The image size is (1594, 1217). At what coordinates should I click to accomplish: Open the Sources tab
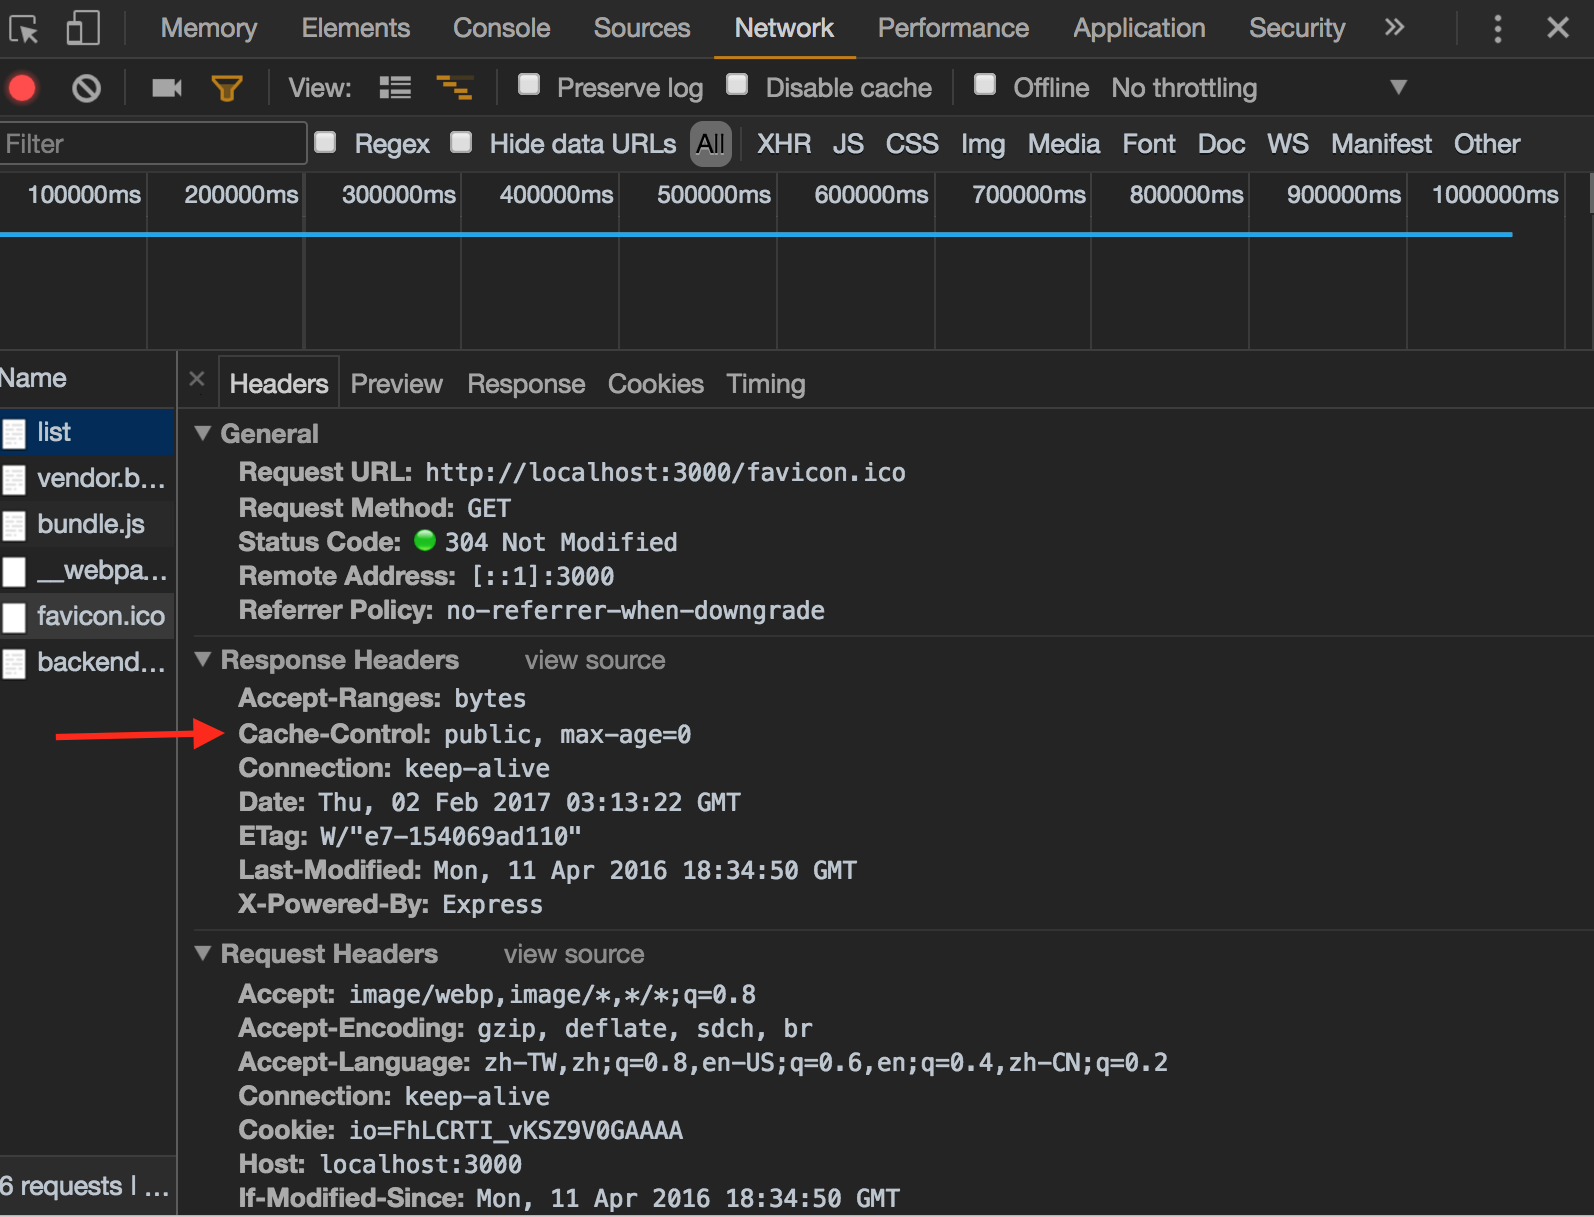click(x=642, y=28)
